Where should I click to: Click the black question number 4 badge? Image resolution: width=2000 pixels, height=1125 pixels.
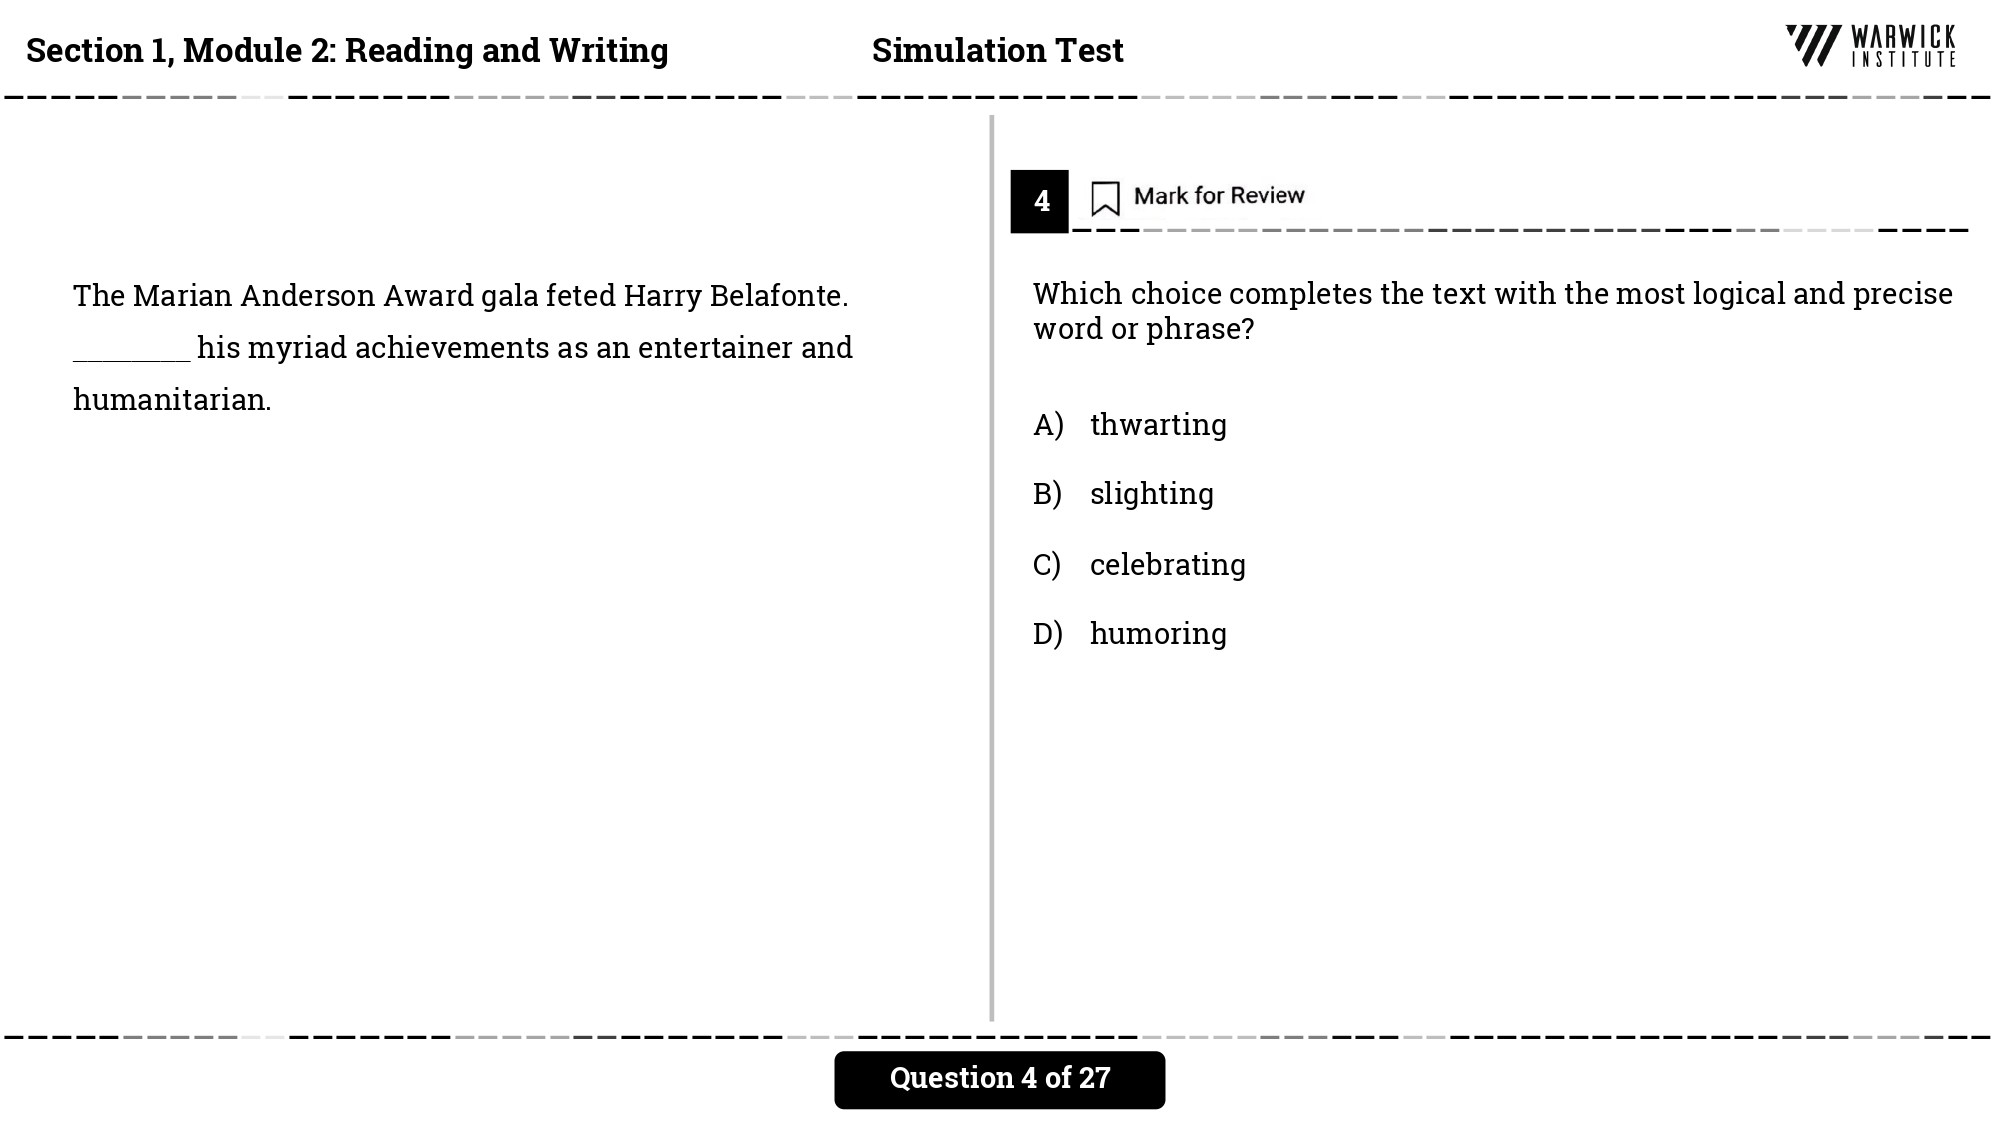click(1040, 201)
